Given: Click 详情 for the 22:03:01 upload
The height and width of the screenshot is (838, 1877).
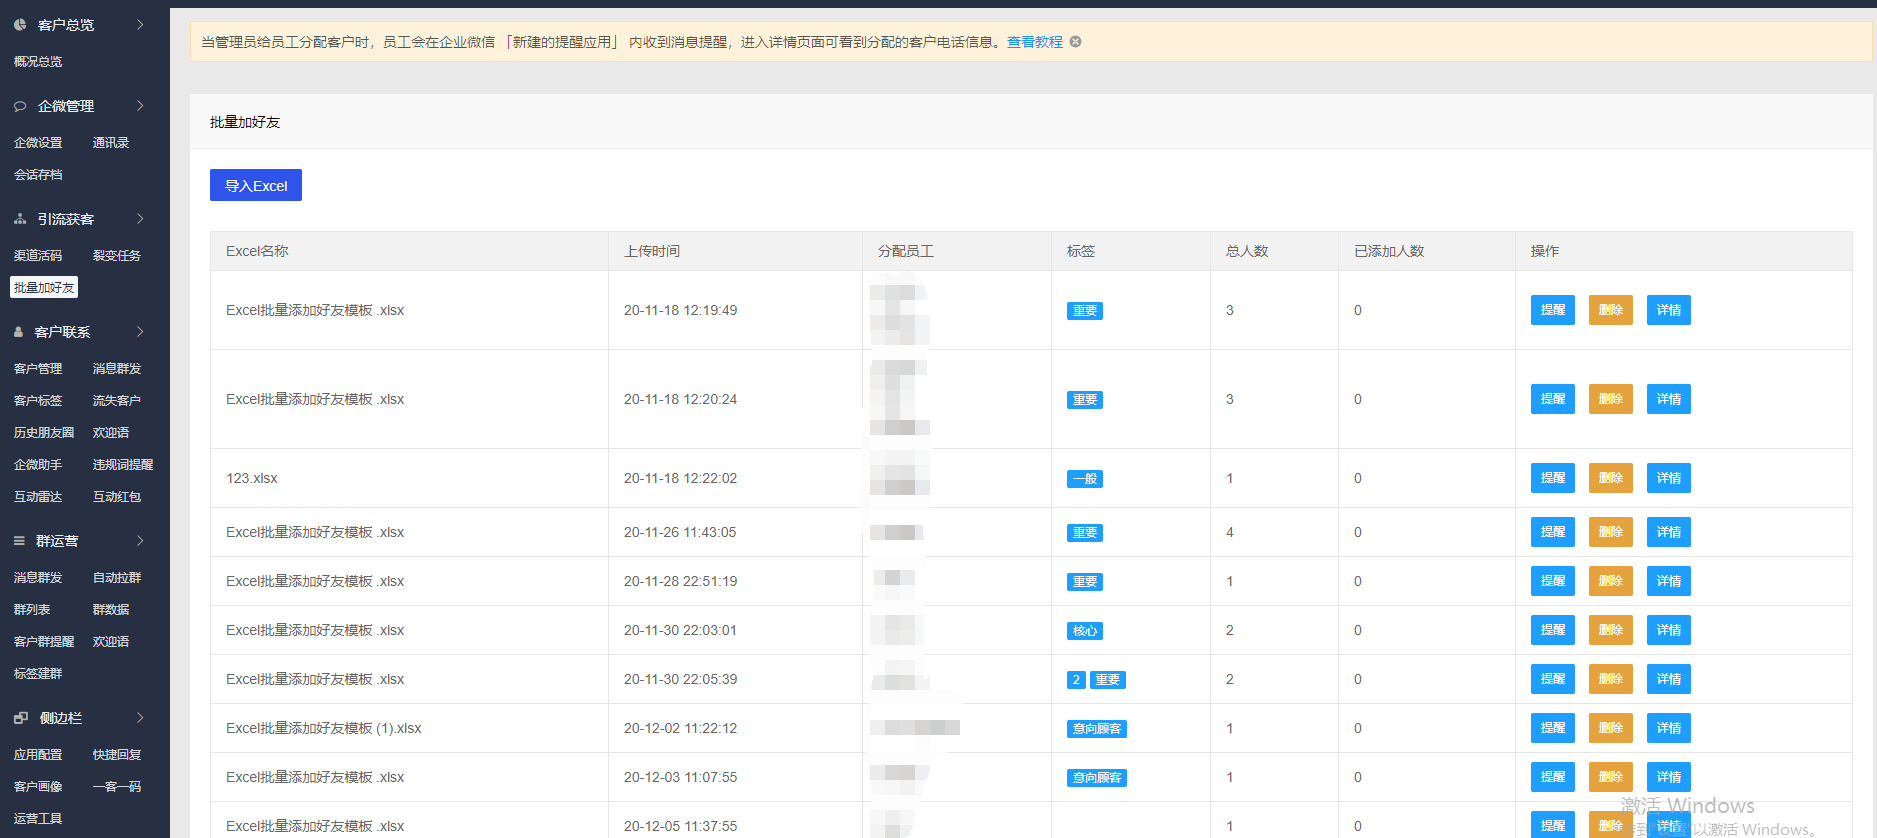Looking at the screenshot, I should pos(1669,630).
